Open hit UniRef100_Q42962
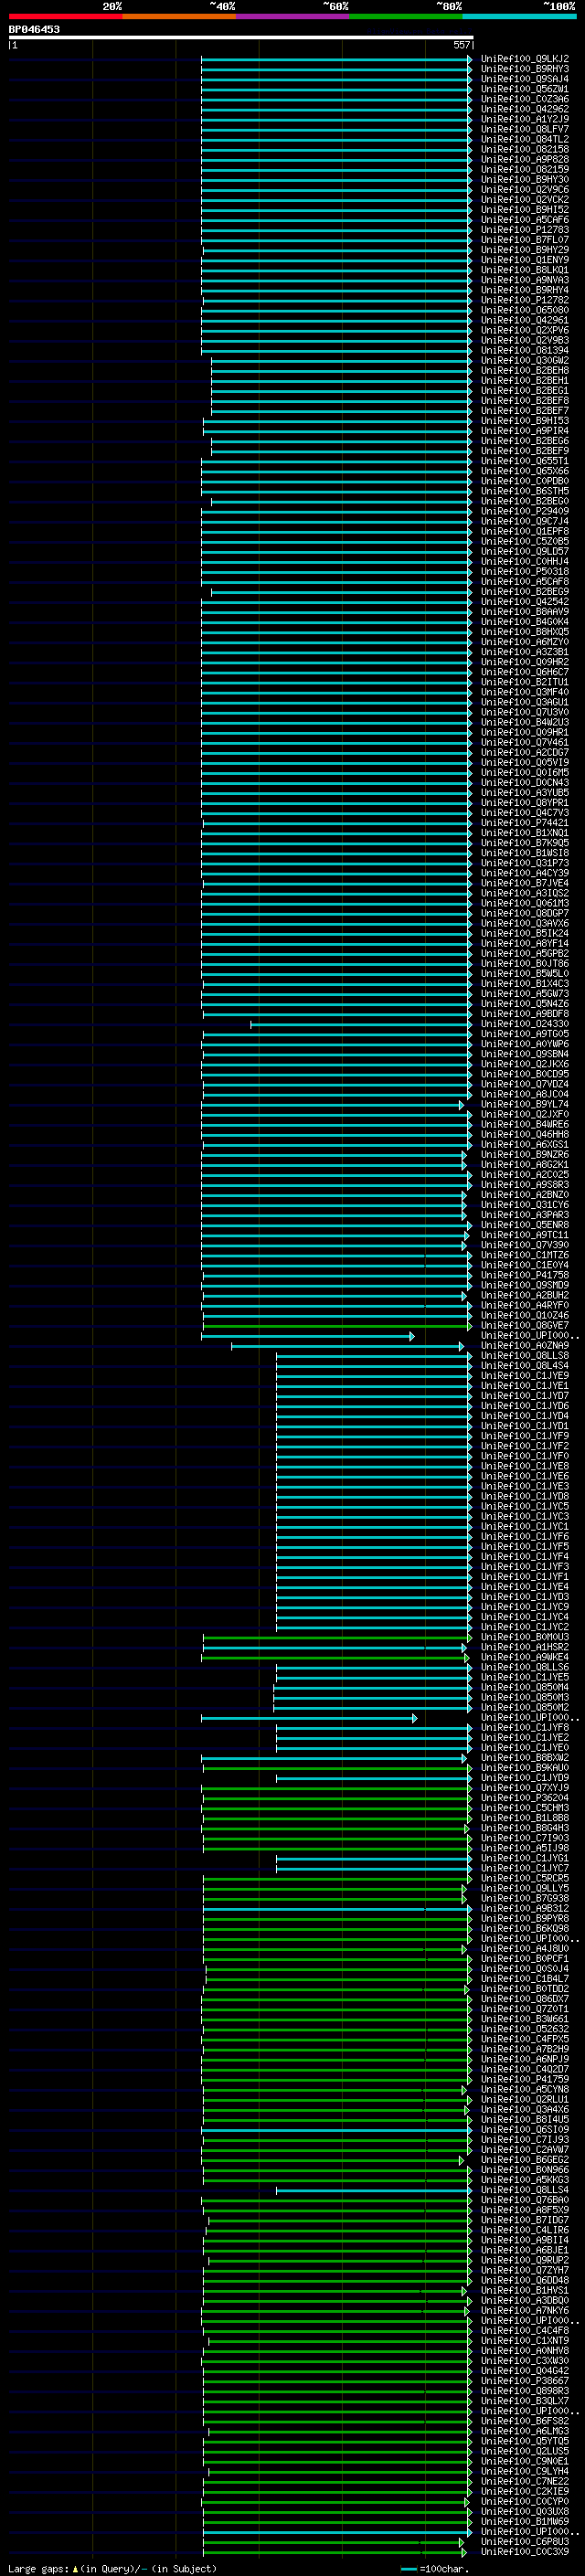 click(x=525, y=109)
